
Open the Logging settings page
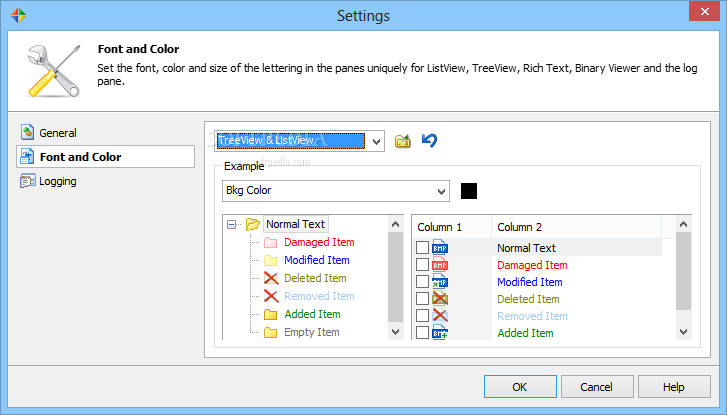point(58,181)
